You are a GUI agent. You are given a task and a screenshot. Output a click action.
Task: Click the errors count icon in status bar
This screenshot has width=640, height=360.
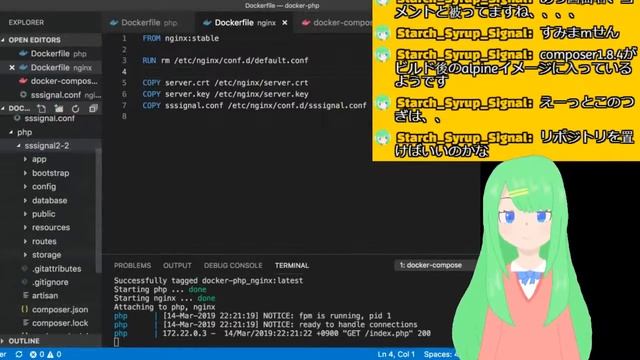tap(33, 354)
